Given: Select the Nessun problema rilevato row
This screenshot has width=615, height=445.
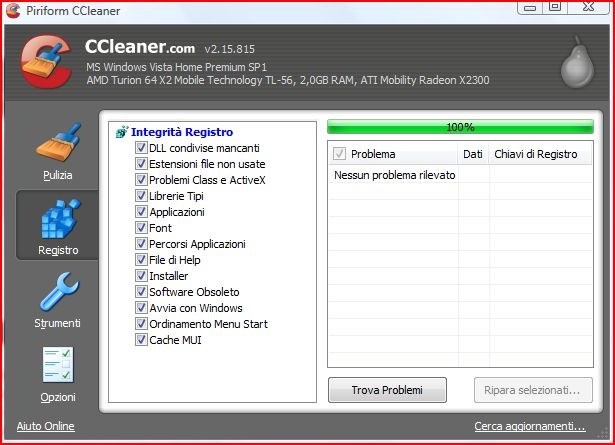Looking at the screenshot, I should click(460, 175).
